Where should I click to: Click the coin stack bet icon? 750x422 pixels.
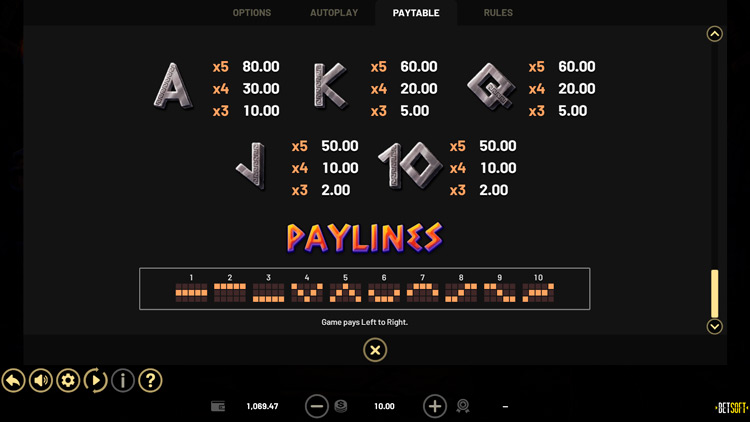pos(341,406)
